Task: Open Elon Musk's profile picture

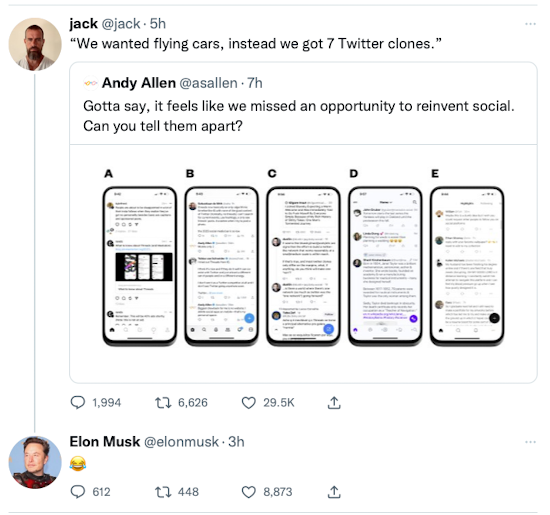Action: (x=35, y=462)
